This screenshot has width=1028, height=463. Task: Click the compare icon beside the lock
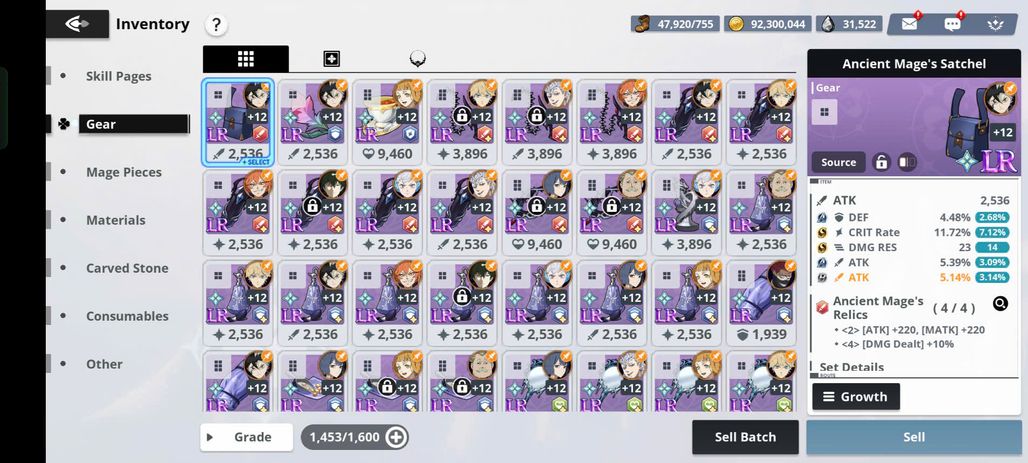click(x=905, y=162)
